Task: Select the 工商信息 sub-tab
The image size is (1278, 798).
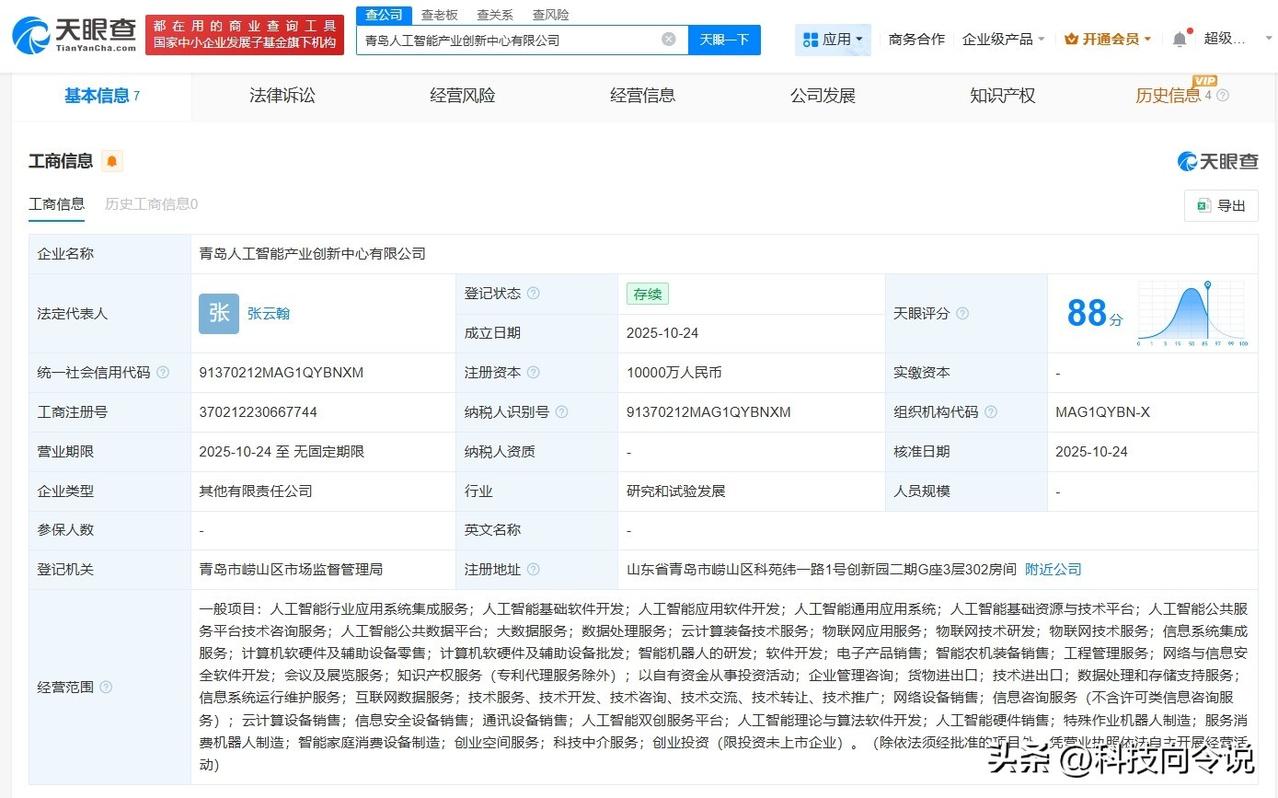Action: pyautogui.click(x=56, y=204)
